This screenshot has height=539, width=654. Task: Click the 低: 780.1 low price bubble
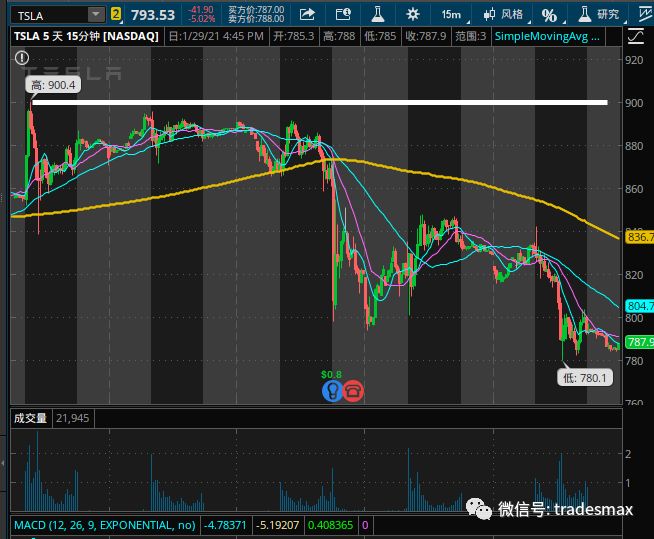(x=585, y=378)
